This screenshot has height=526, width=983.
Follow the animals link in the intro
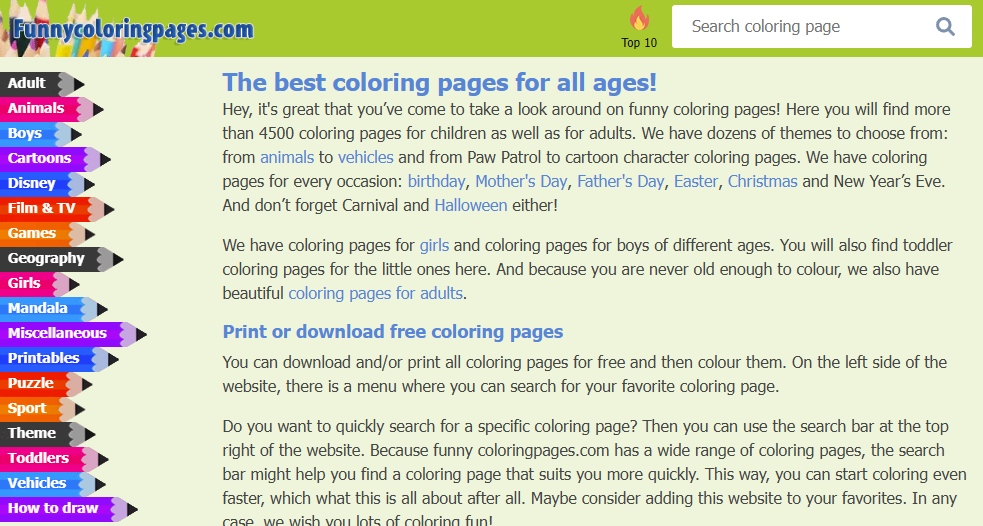click(x=287, y=157)
